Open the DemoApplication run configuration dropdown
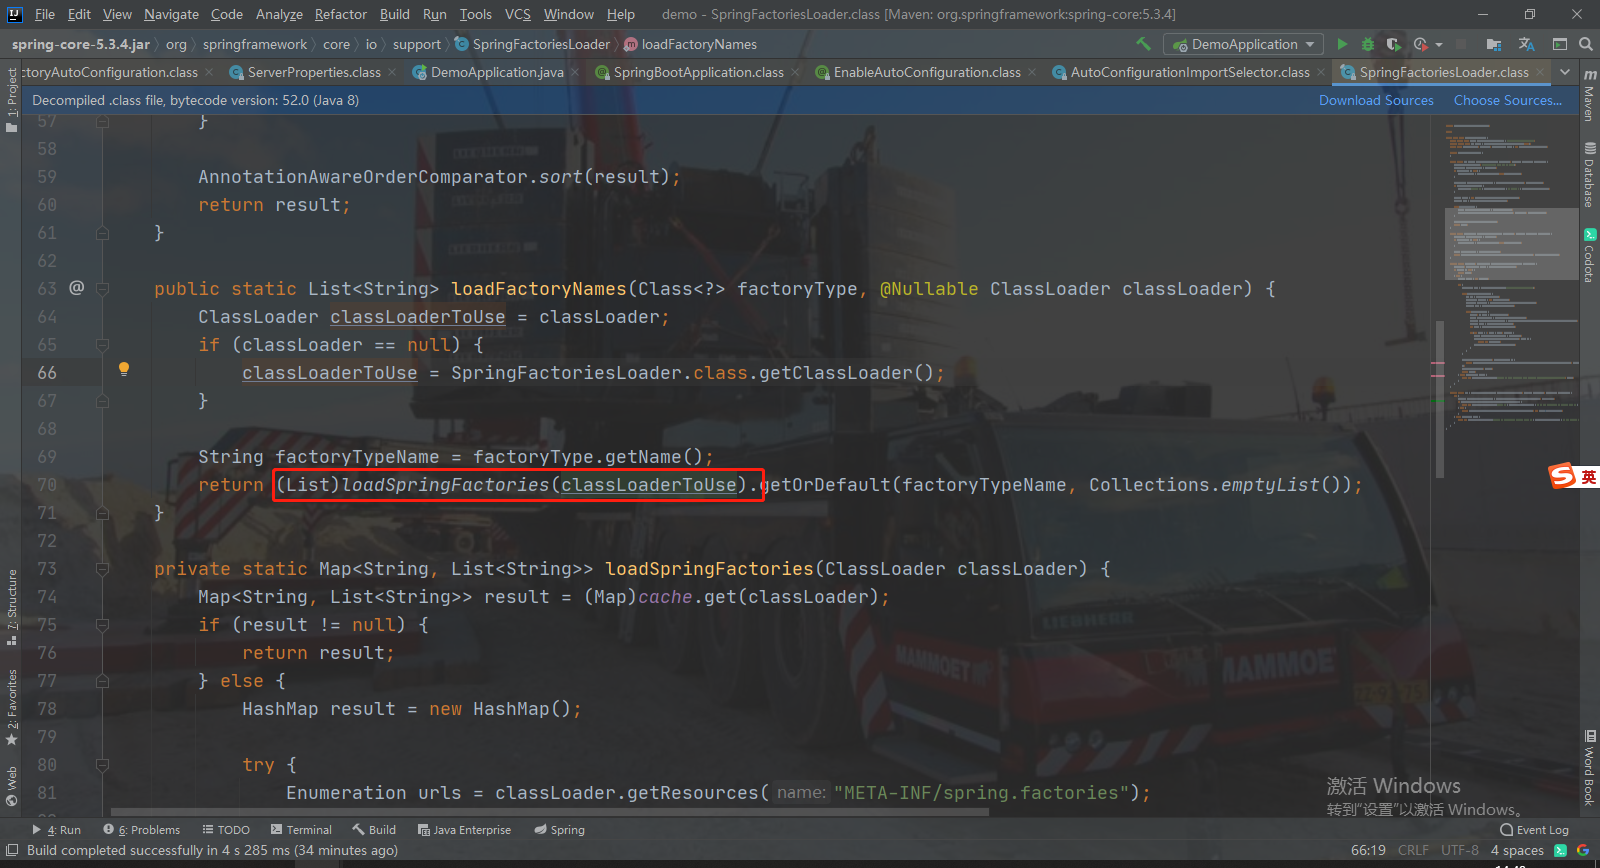Viewport: 1600px width, 868px height. pos(1244,44)
